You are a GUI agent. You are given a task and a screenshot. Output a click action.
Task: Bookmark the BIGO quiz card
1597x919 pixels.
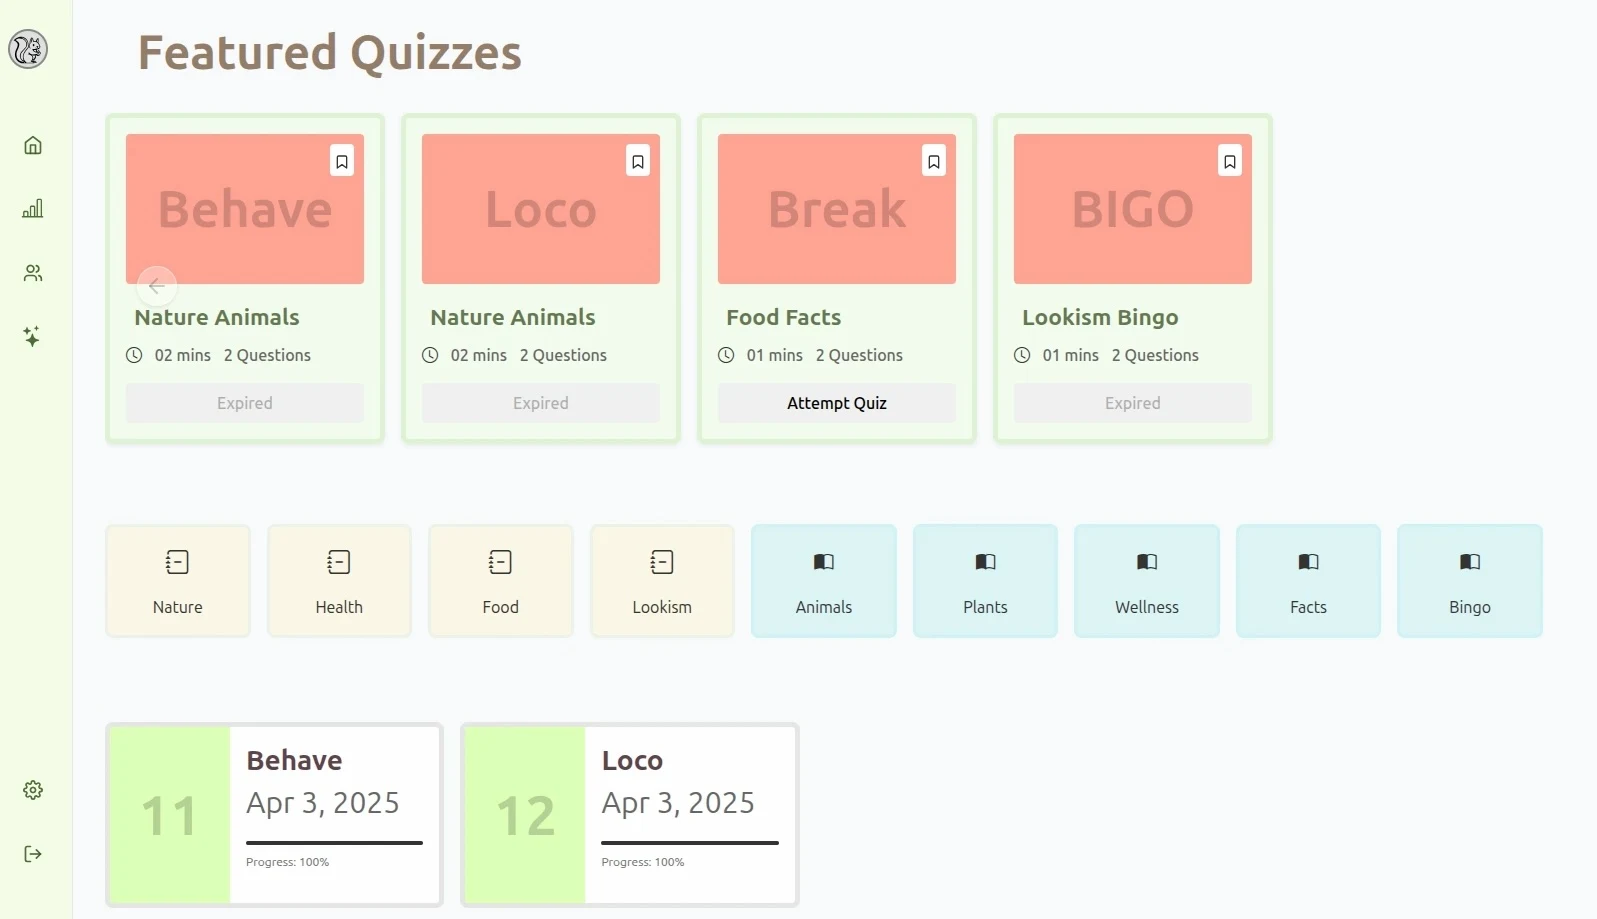click(x=1230, y=161)
